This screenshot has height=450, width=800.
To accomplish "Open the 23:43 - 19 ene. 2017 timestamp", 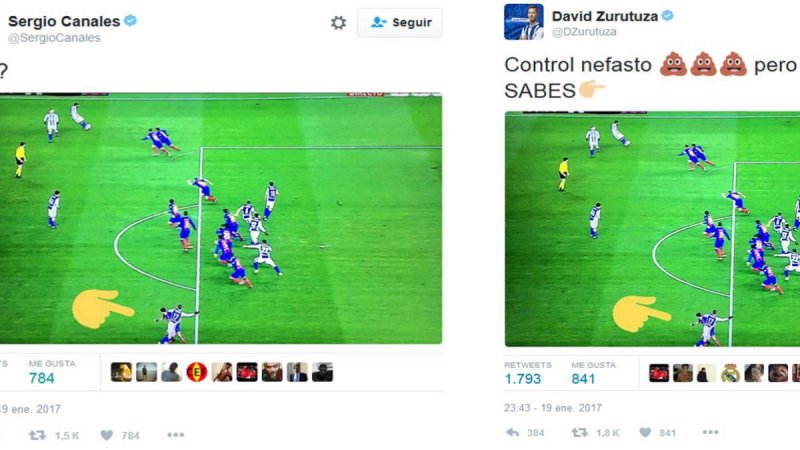I will click(x=553, y=408).
